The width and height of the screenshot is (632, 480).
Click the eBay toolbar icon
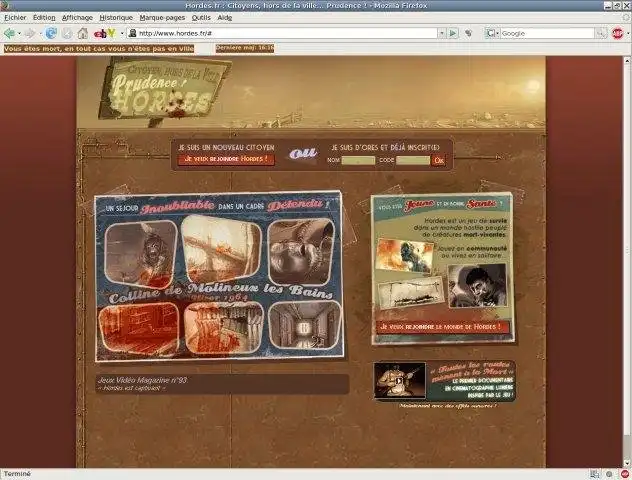pos(100,34)
